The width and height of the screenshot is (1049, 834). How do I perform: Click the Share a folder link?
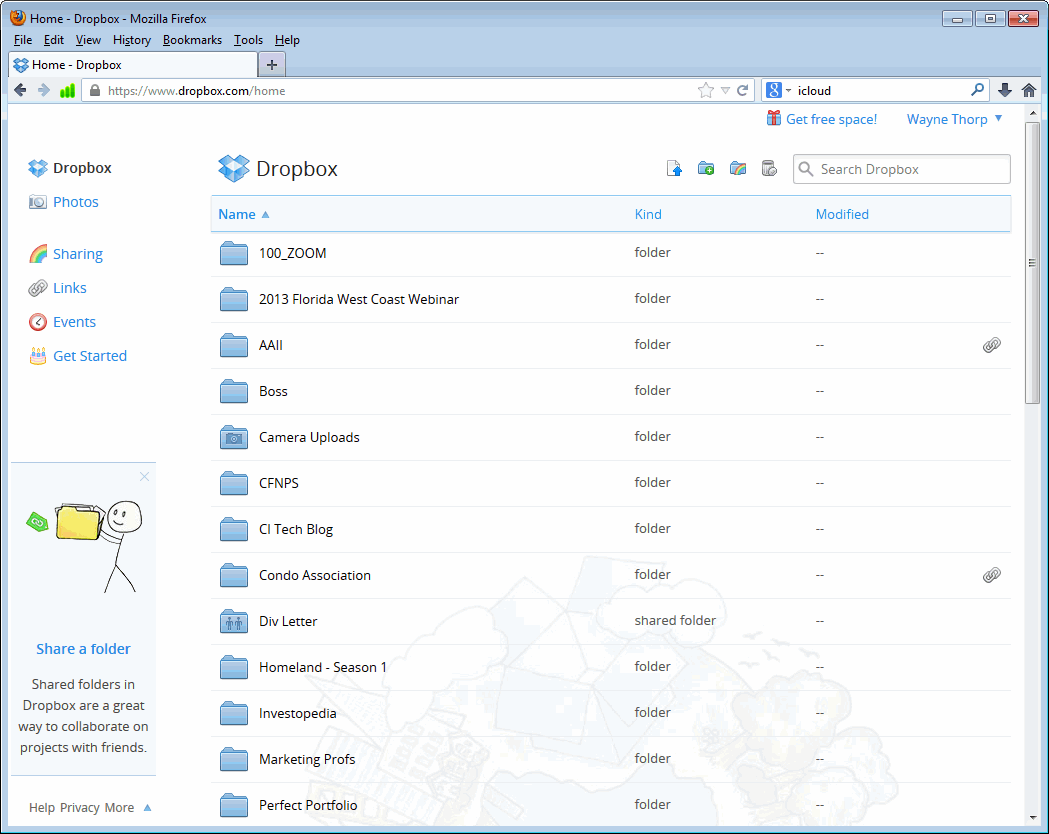[x=83, y=649]
